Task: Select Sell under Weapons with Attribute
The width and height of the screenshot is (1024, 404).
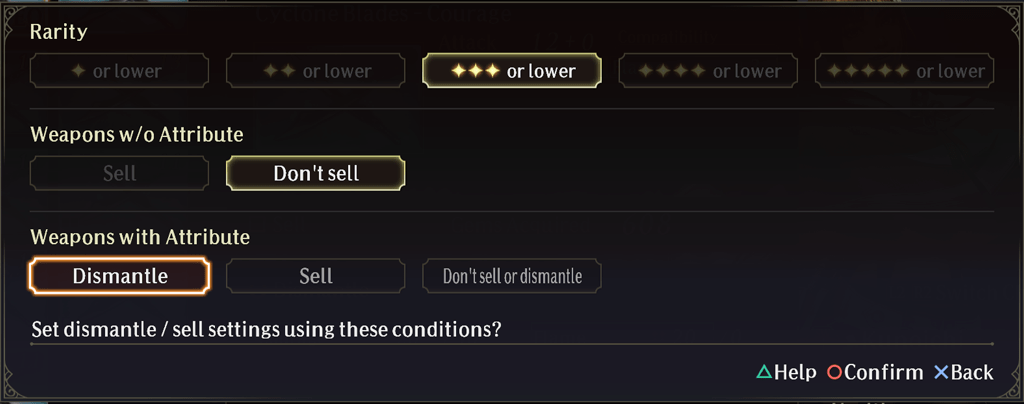Action: point(315,276)
